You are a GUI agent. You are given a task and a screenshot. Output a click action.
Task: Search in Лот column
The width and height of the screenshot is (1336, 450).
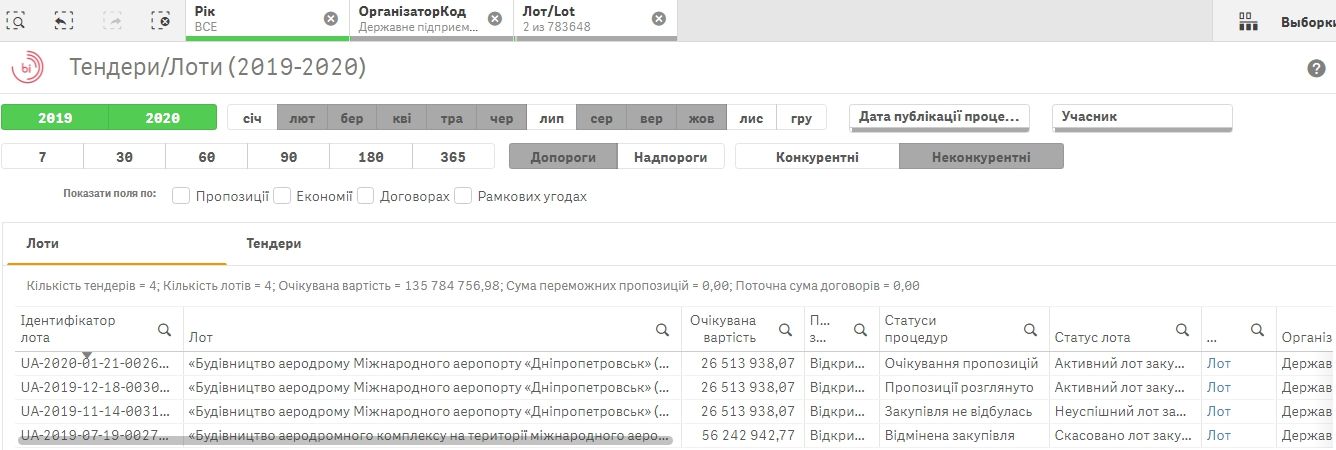pos(662,329)
